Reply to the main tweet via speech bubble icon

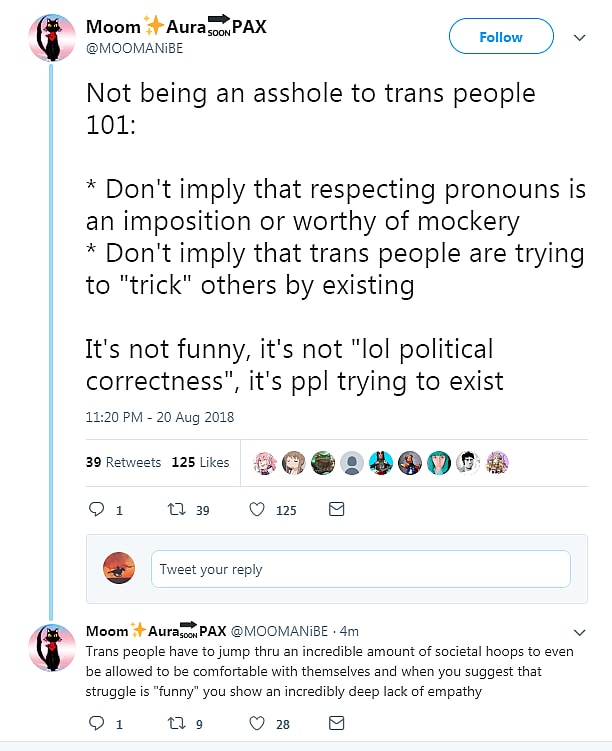(97, 509)
